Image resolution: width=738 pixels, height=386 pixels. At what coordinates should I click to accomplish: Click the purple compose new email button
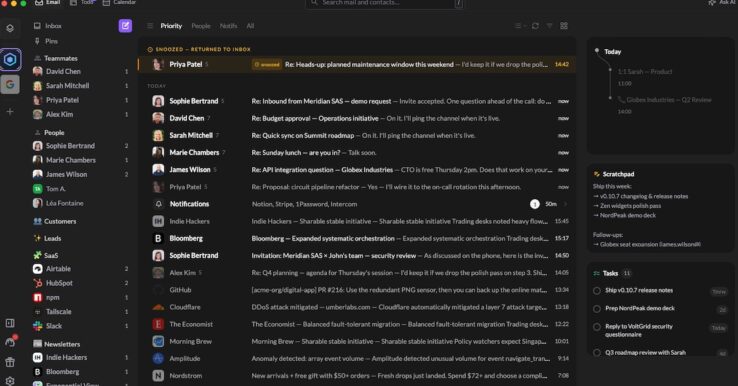point(125,26)
